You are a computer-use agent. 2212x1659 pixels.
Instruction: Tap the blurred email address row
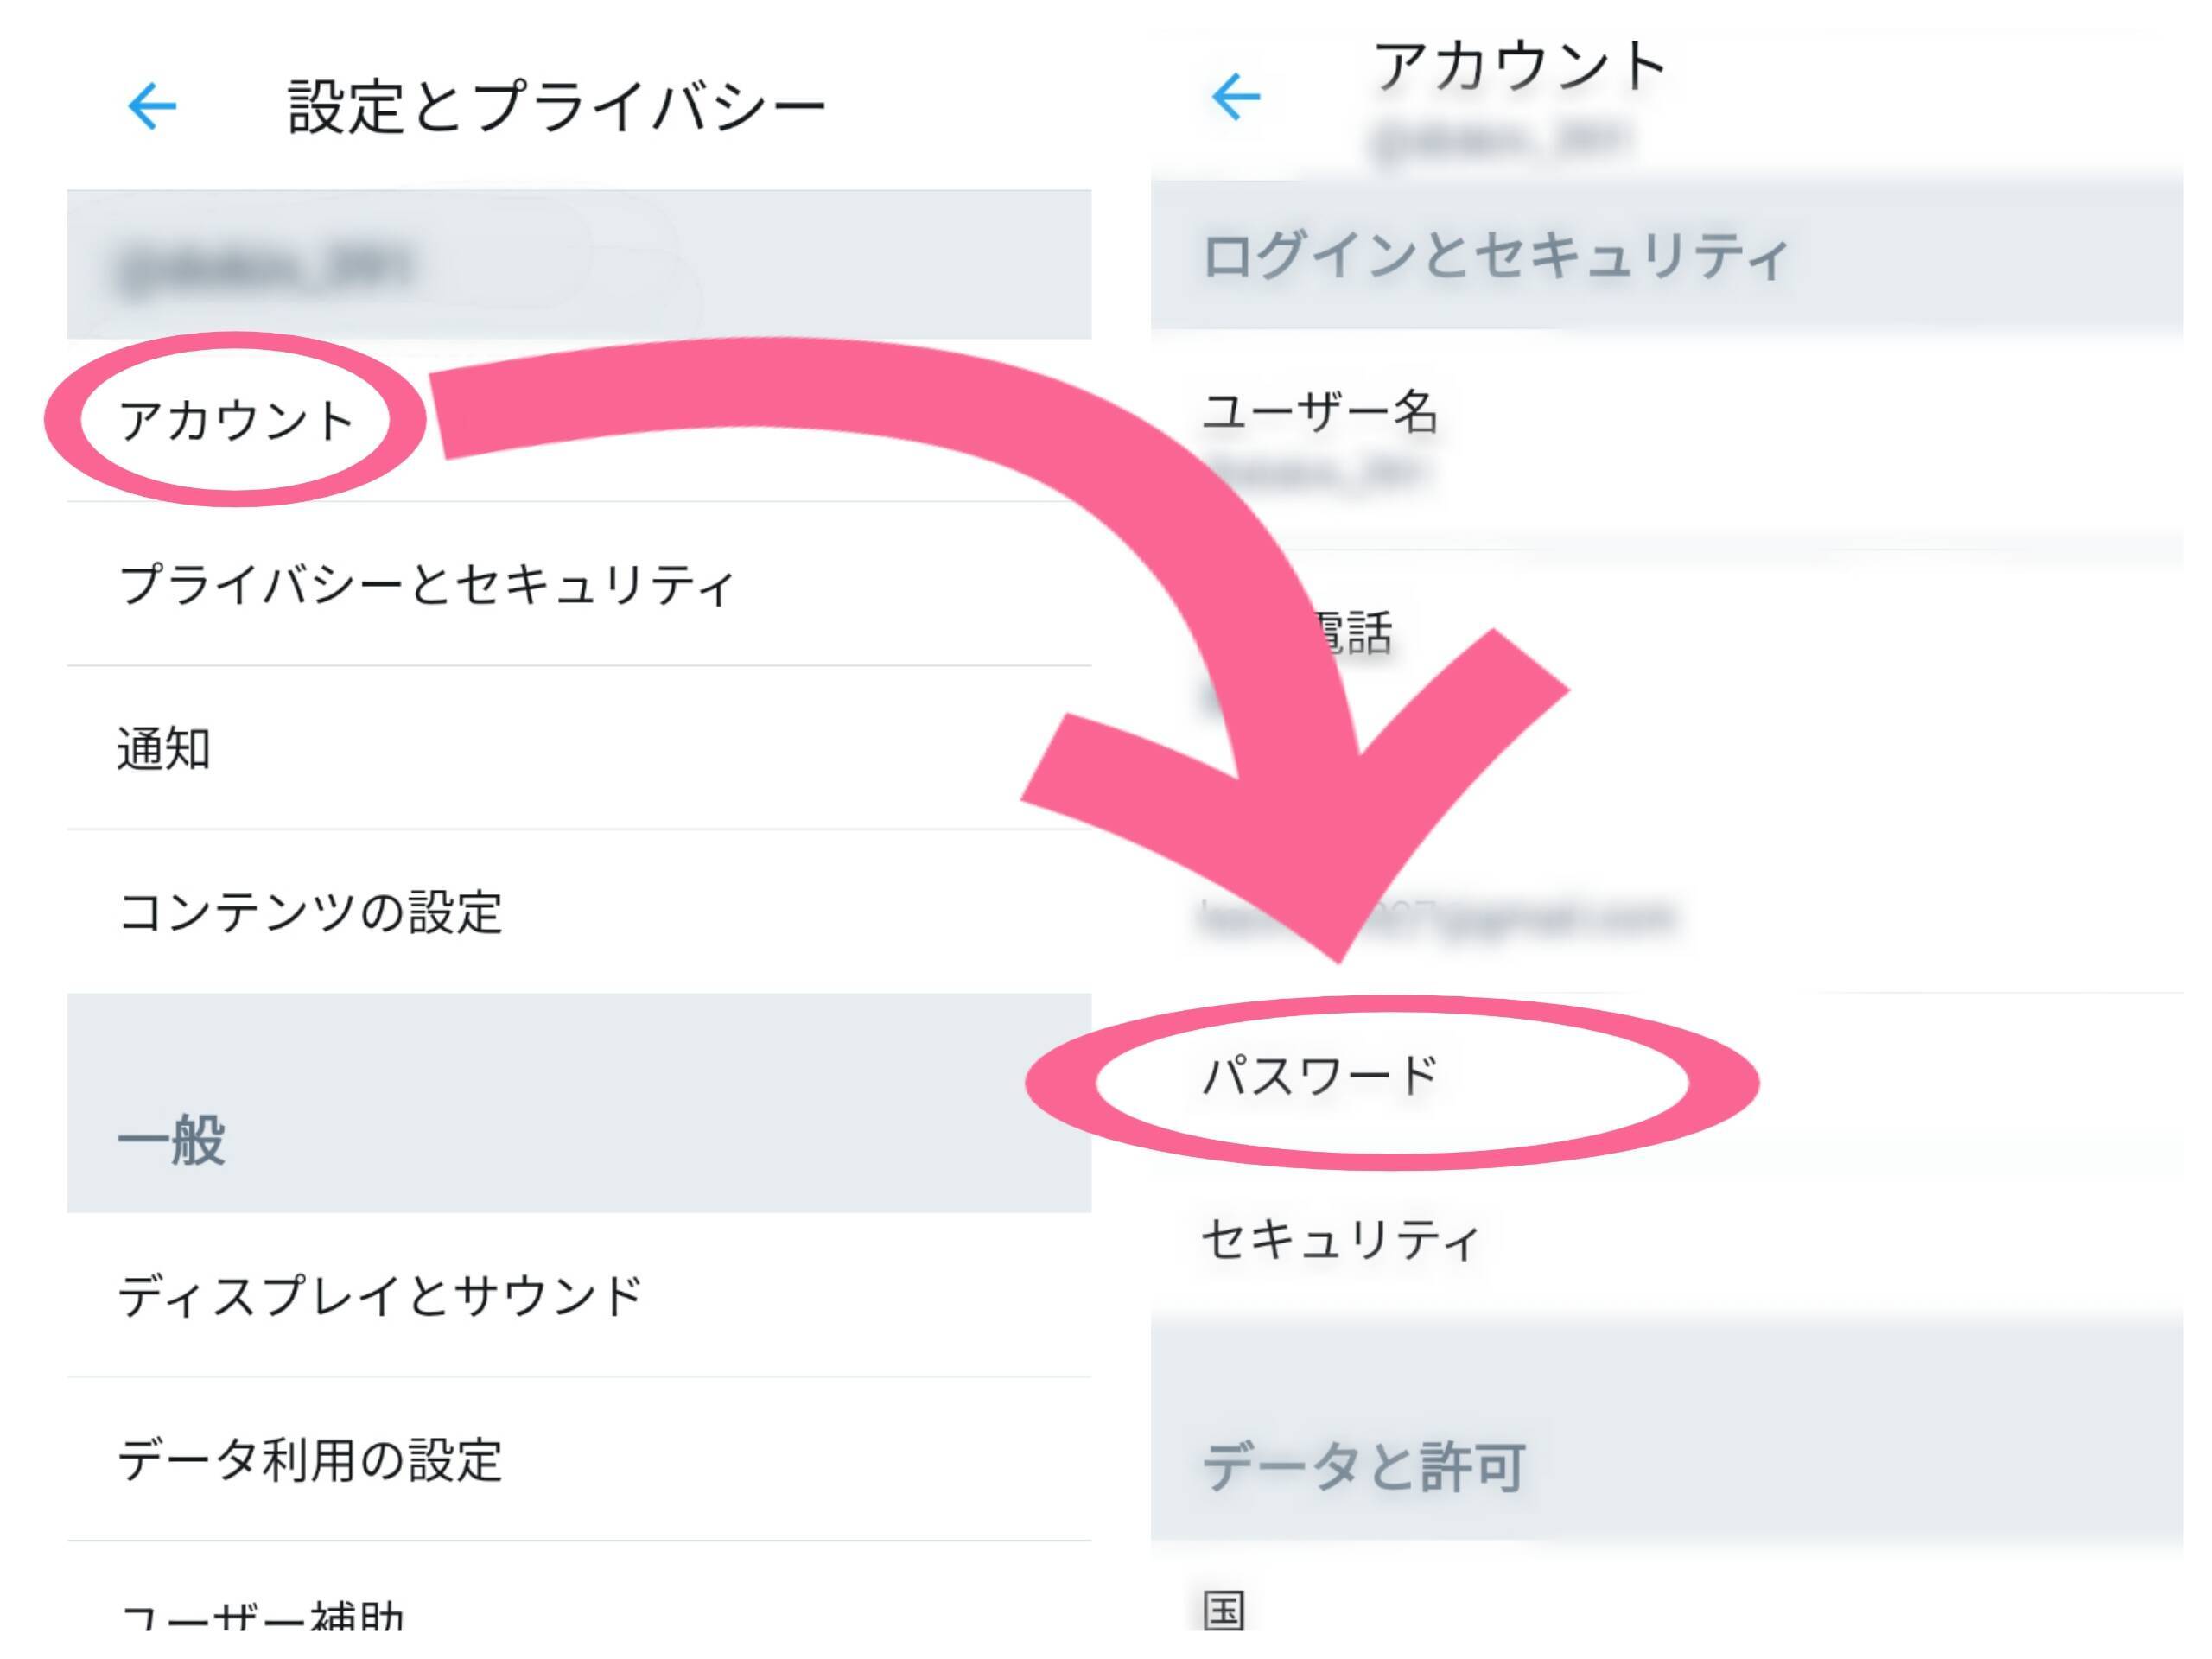click(x=1440, y=916)
